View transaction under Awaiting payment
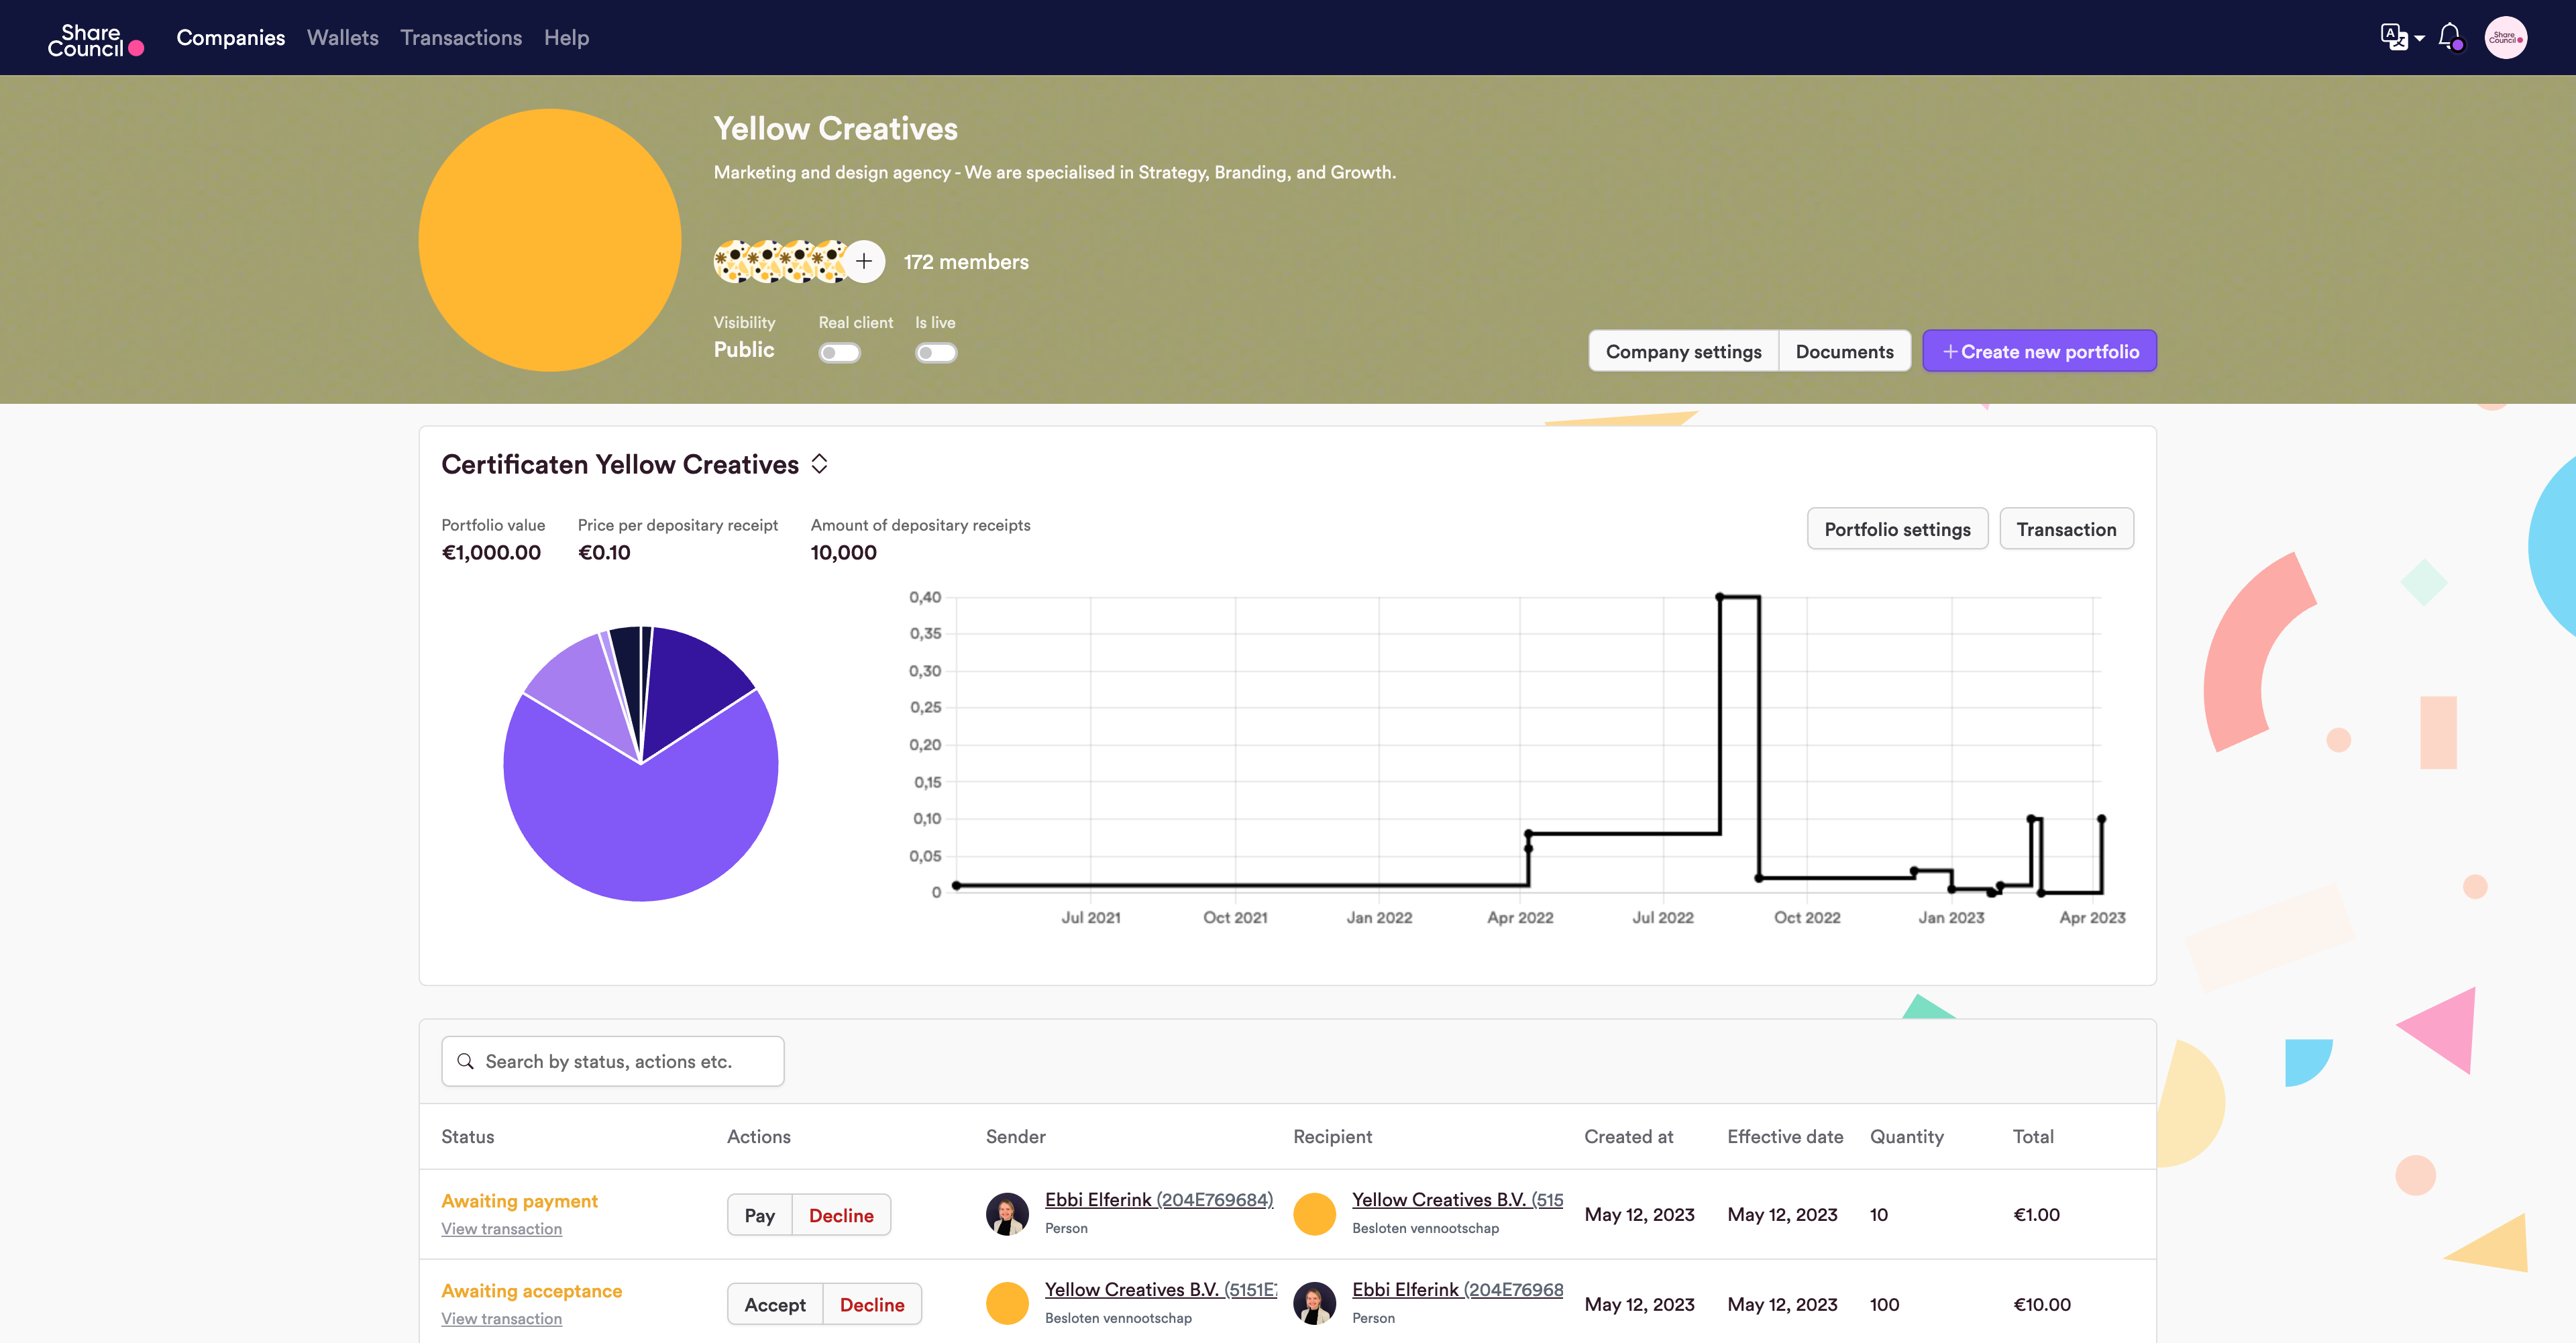This screenshot has width=2576, height=1343. point(502,1229)
